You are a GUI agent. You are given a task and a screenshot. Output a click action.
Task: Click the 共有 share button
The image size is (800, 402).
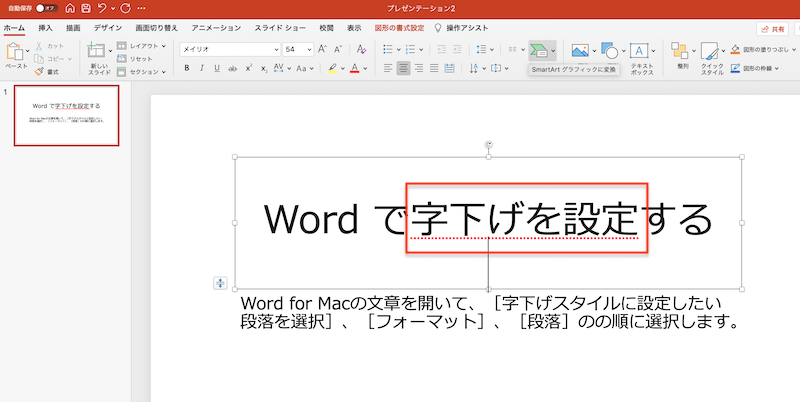click(x=773, y=29)
